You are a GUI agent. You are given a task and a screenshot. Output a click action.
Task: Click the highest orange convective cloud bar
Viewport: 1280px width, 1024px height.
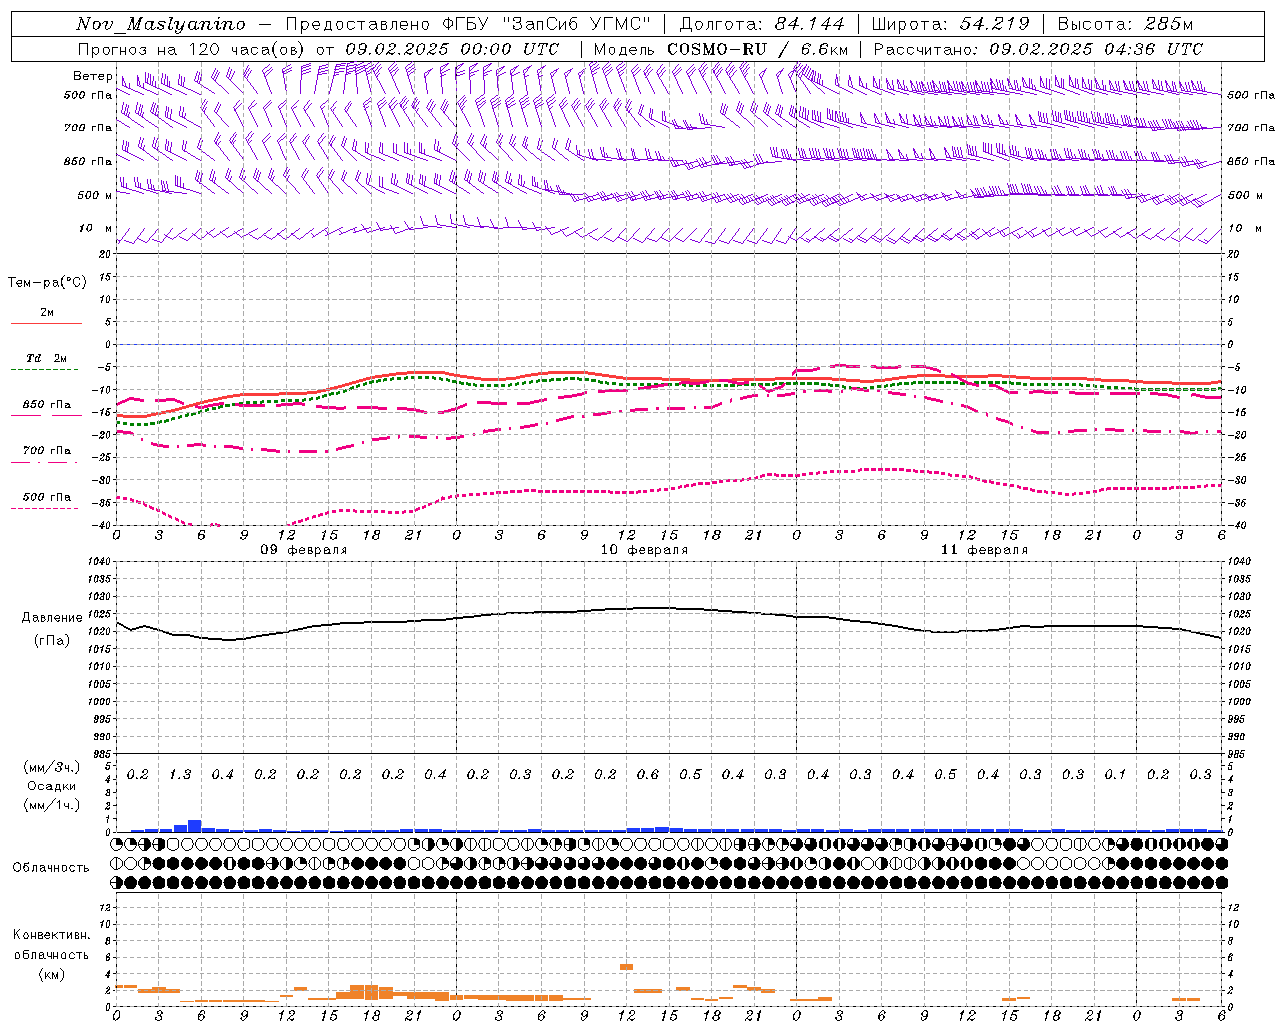(627, 967)
